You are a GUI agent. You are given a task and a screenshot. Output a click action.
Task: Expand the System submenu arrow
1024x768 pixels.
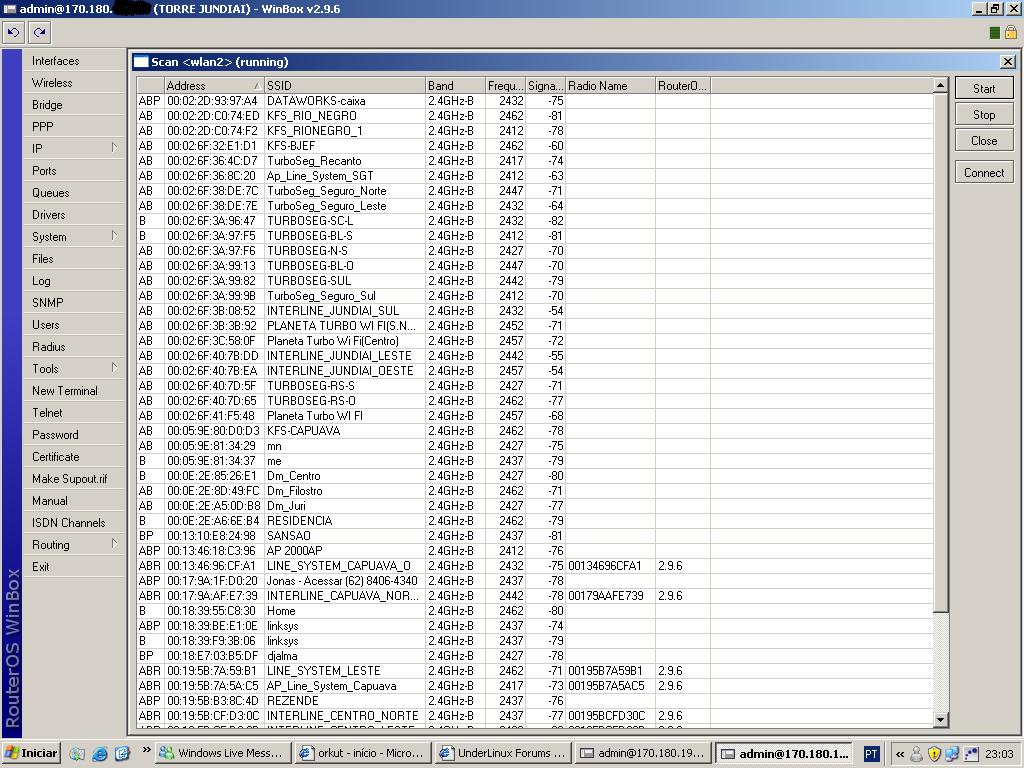pyautogui.click(x=114, y=236)
